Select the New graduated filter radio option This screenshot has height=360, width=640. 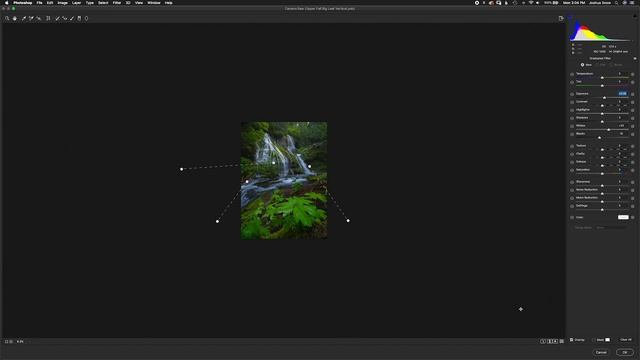pyautogui.click(x=582, y=65)
